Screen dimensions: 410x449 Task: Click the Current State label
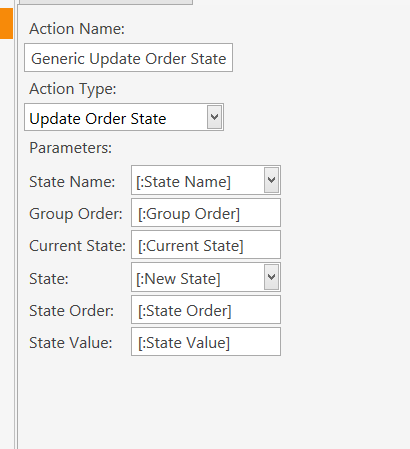click(77, 246)
